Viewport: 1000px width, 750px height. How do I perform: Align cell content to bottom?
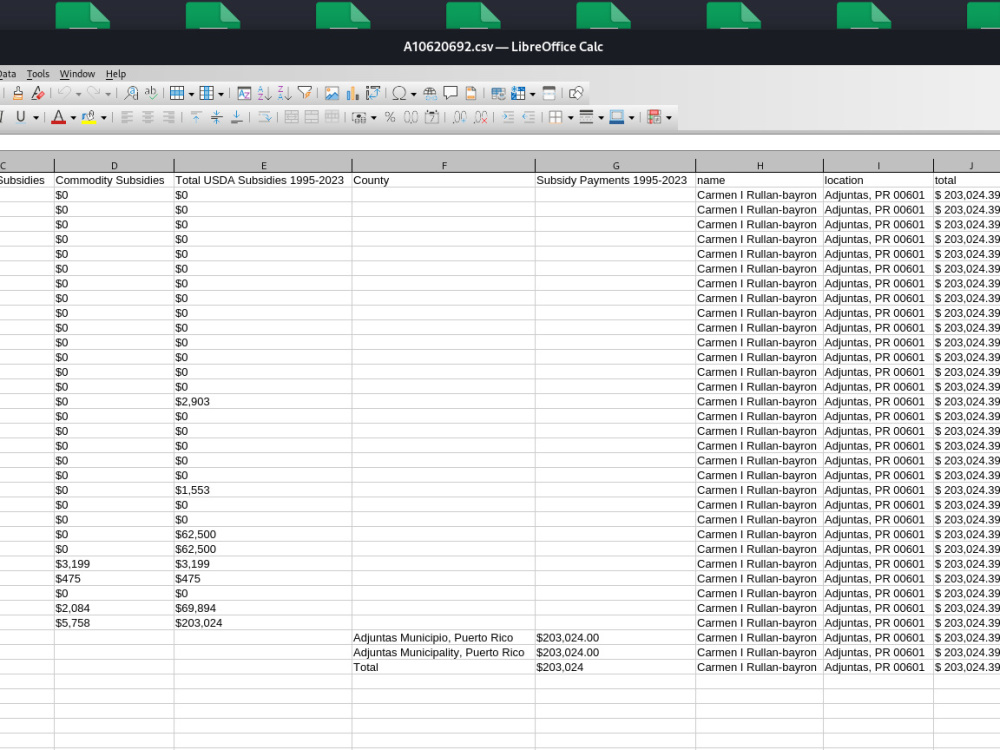[237, 117]
